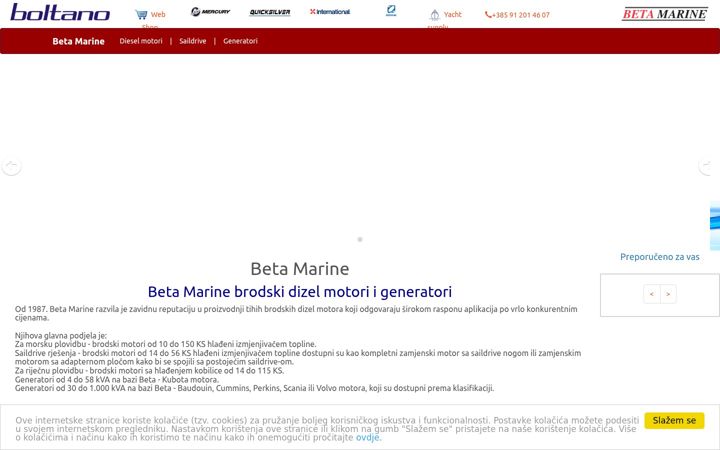Open the International brand logo
720x450 pixels.
(x=330, y=11)
